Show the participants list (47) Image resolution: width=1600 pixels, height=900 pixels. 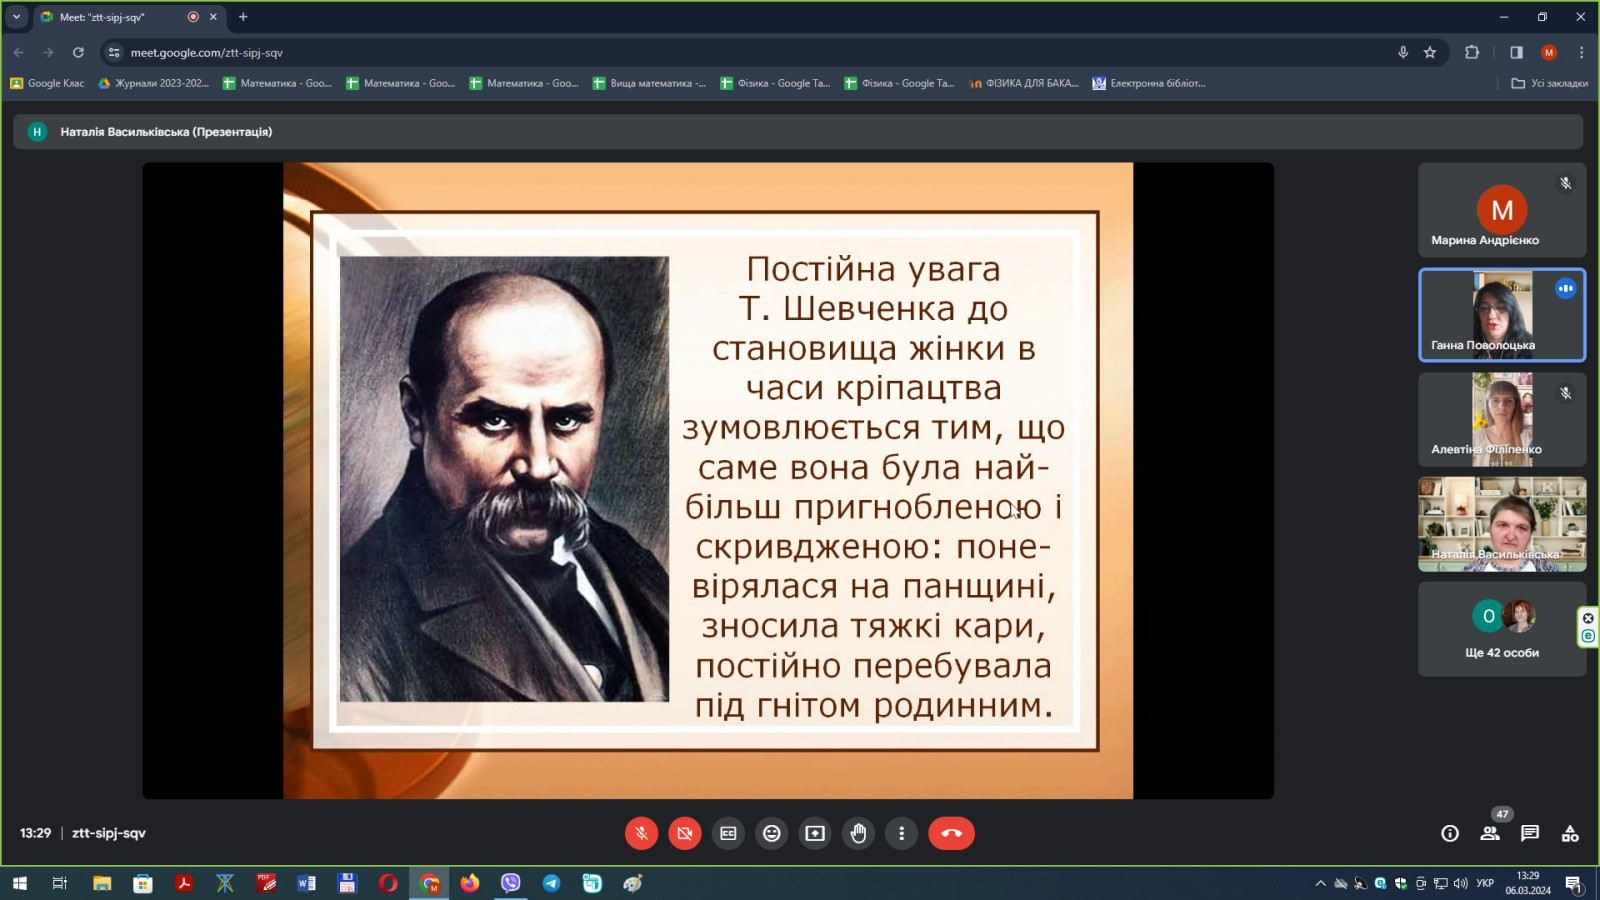(1490, 833)
